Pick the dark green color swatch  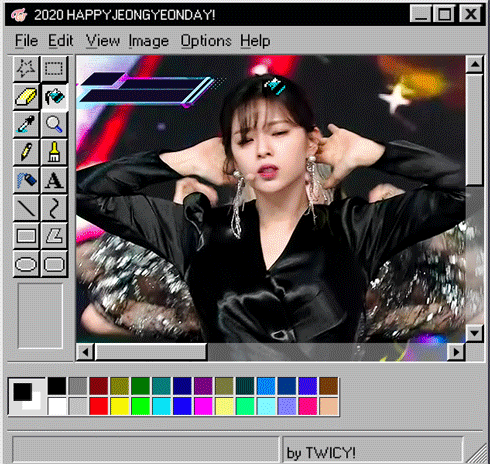(140, 386)
